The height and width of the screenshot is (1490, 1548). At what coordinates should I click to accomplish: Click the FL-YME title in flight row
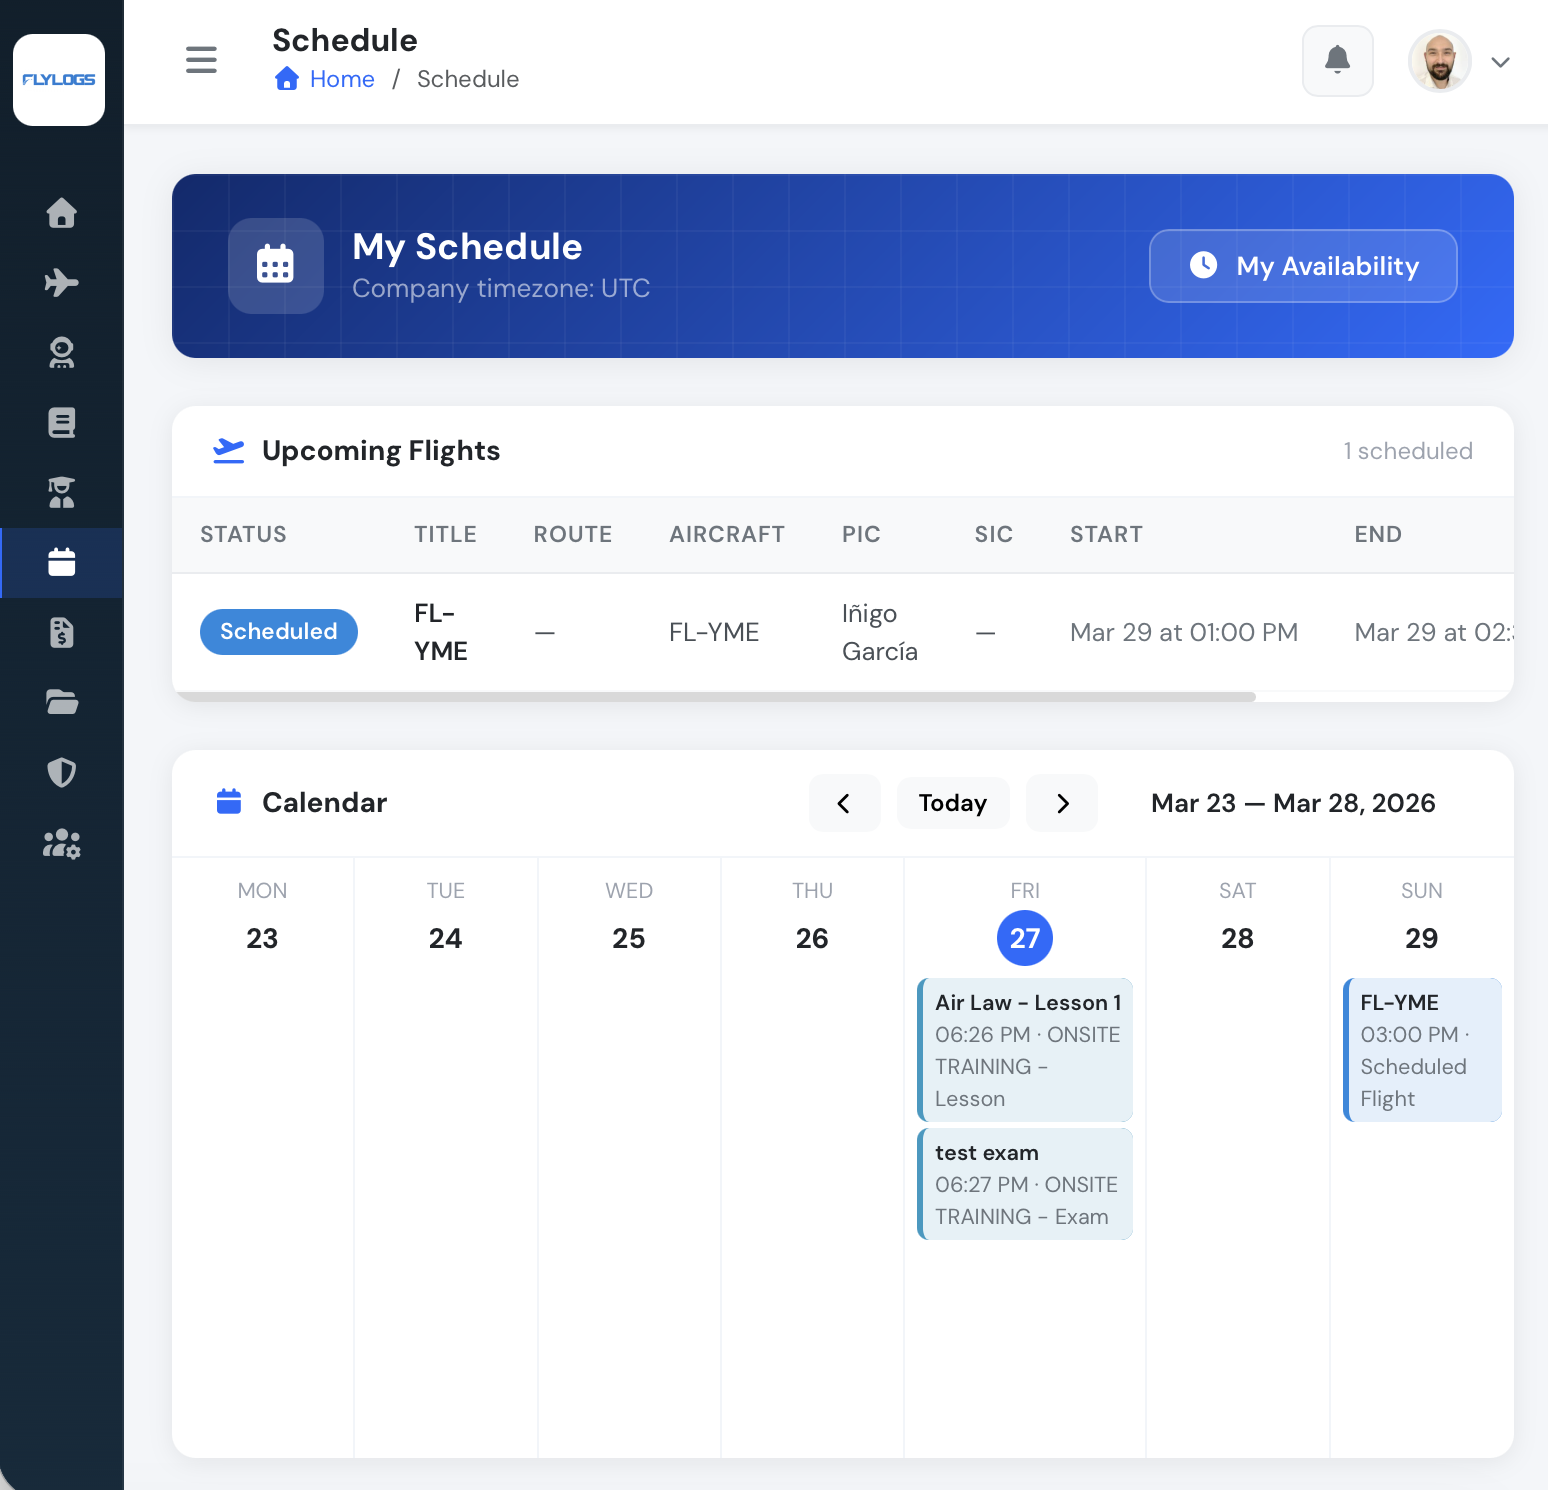pos(441,632)
